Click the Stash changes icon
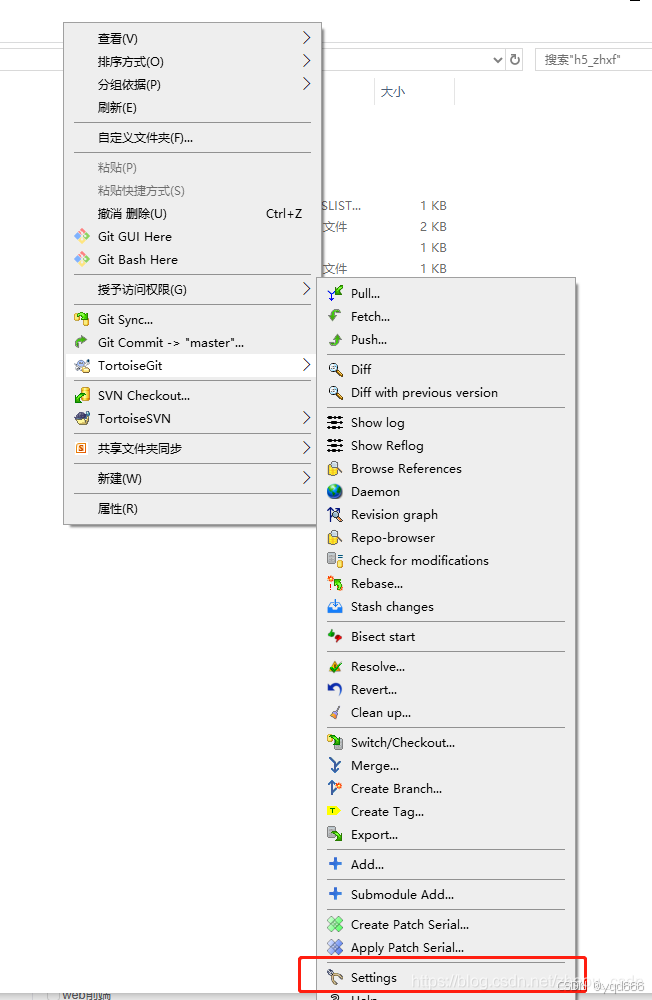This screenshot has width=652, height=1000. pyautogui.click(x=335, y=606)
